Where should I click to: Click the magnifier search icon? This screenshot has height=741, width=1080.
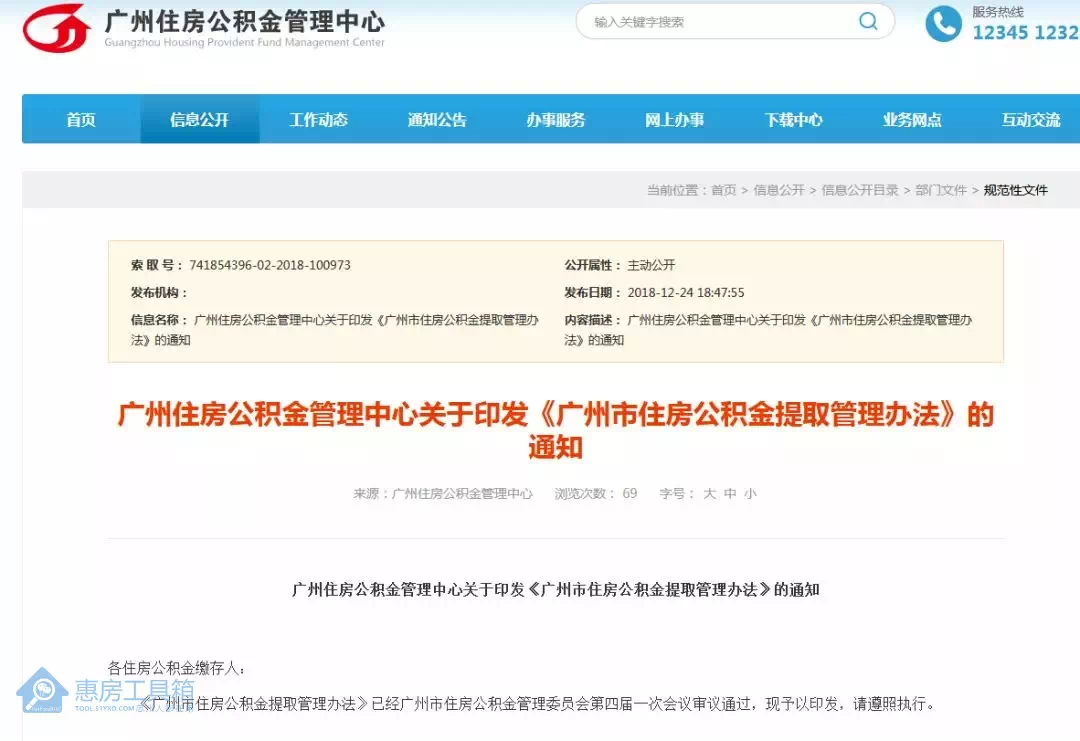(x=869, y=21)
